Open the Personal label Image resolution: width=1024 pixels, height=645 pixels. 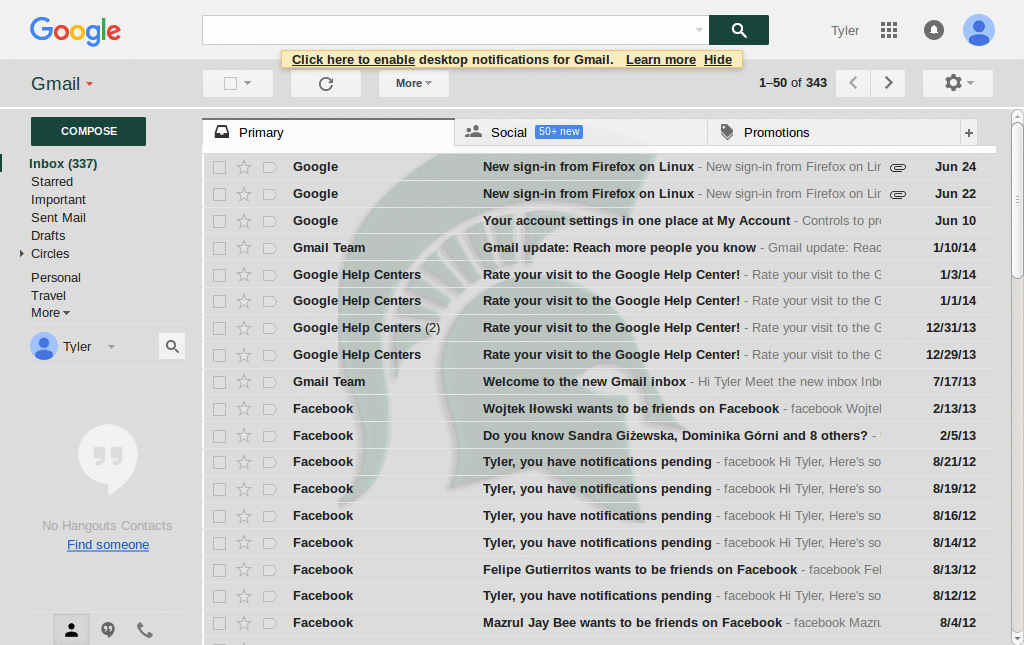pyautogui.click(x=56, y=277)
